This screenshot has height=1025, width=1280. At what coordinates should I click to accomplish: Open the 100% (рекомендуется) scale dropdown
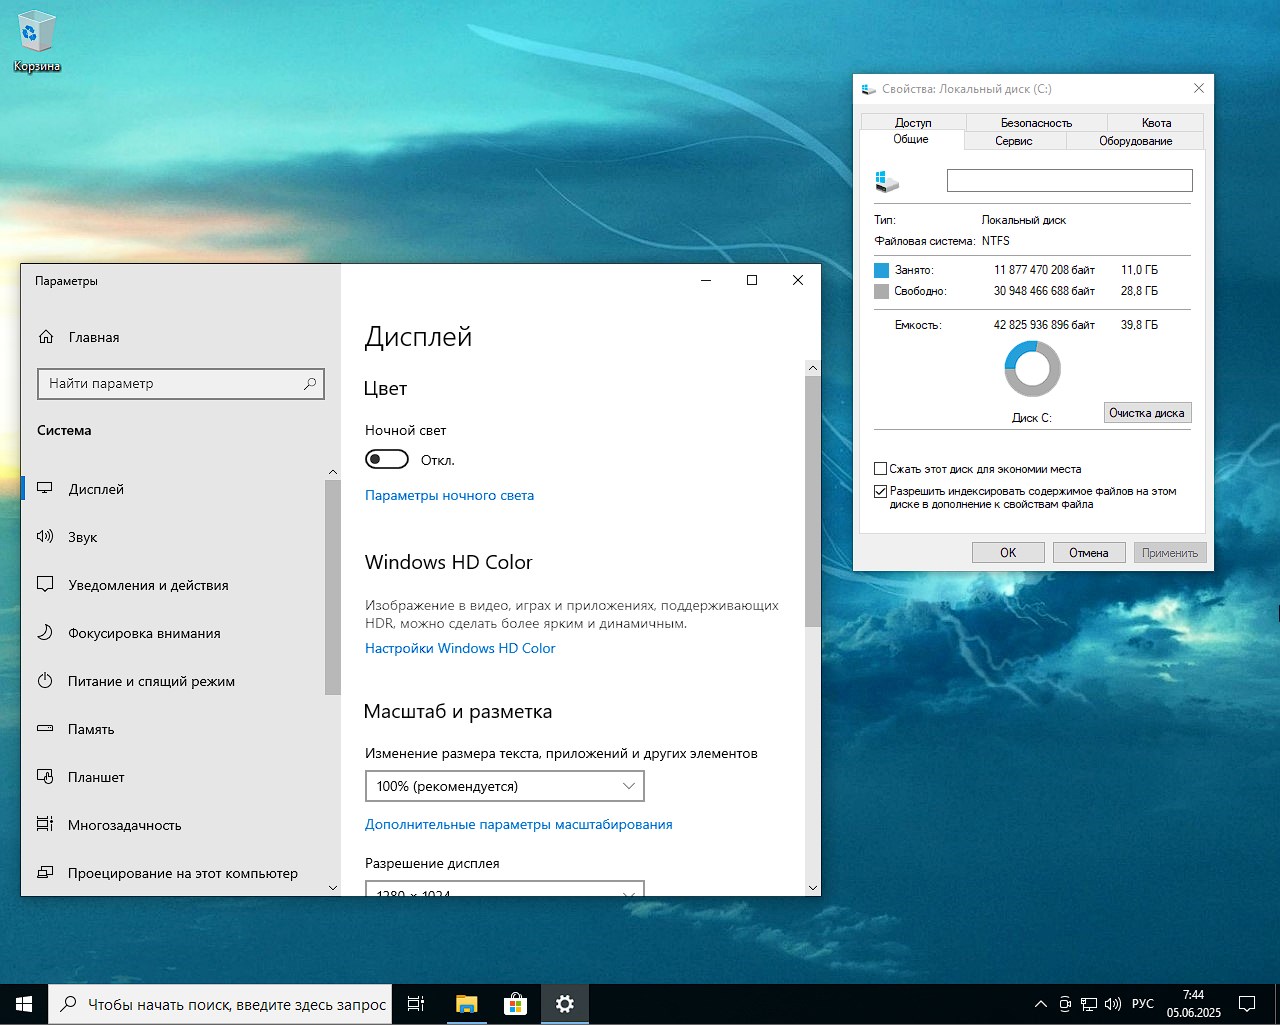tap(504, 786)
